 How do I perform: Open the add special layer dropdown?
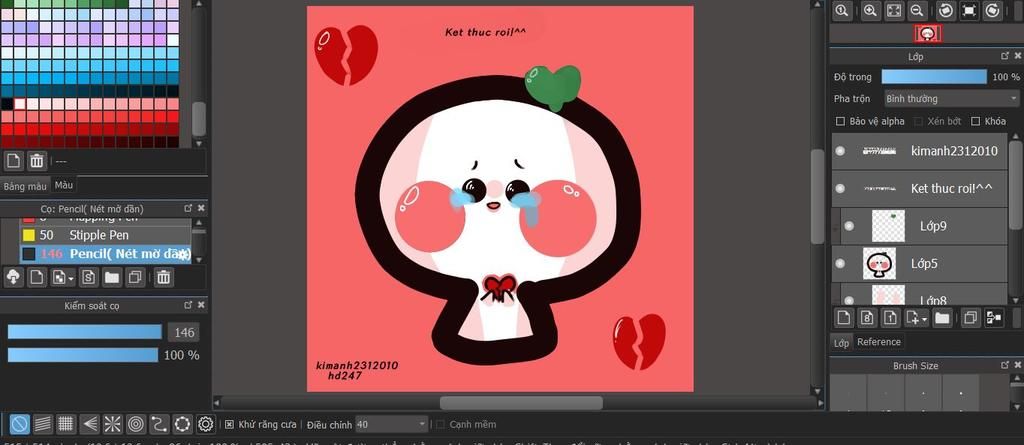tap(917, 318)
